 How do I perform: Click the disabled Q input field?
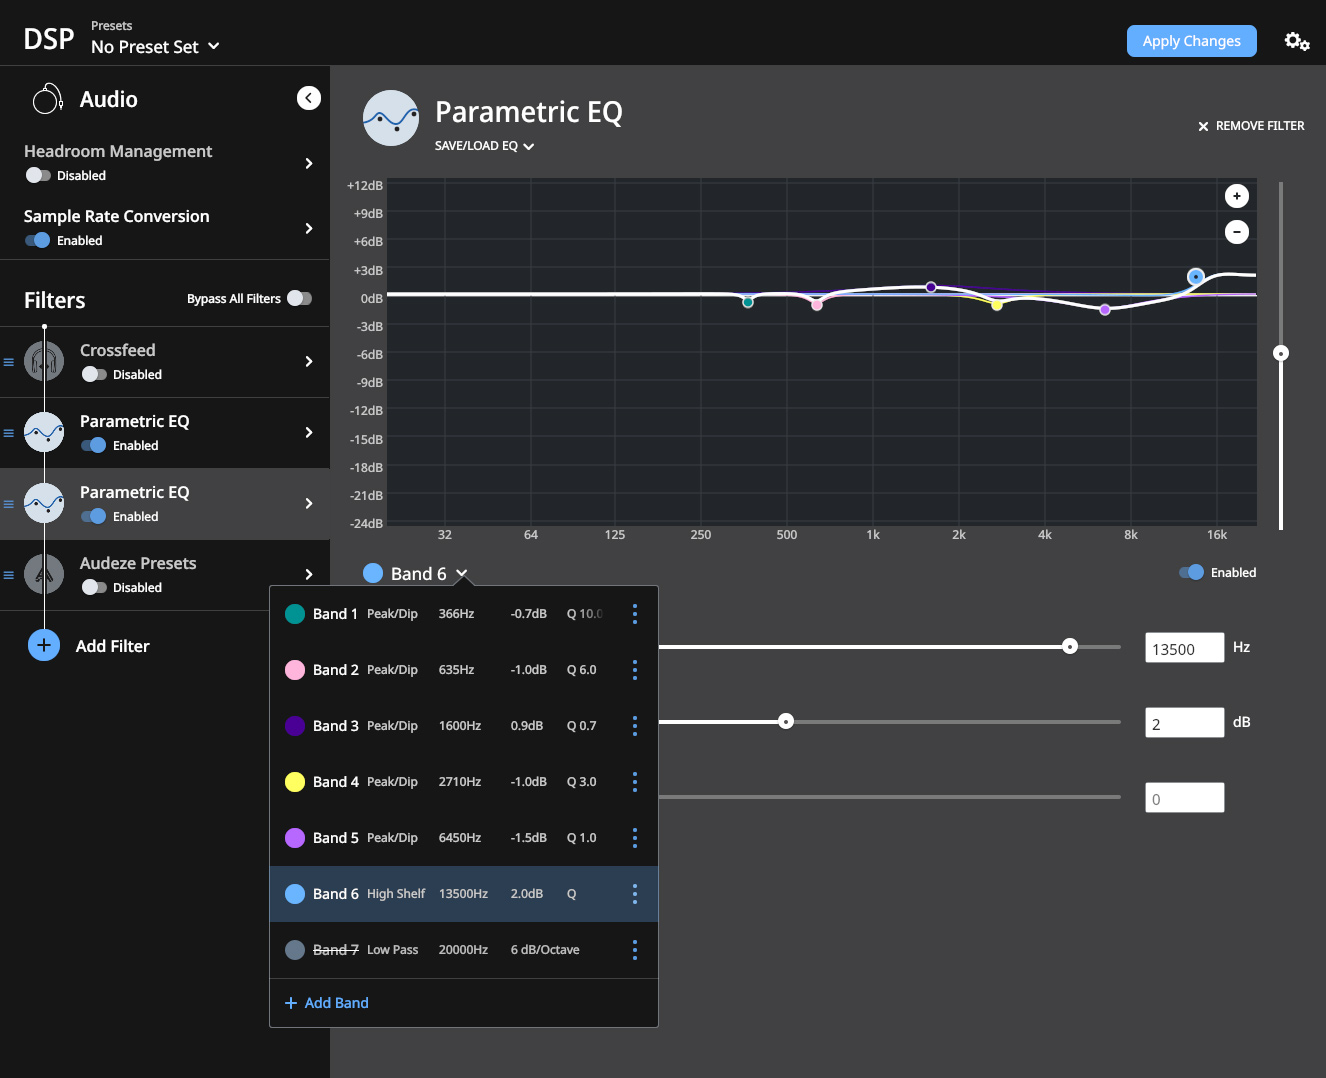[x=1185, y=798]
